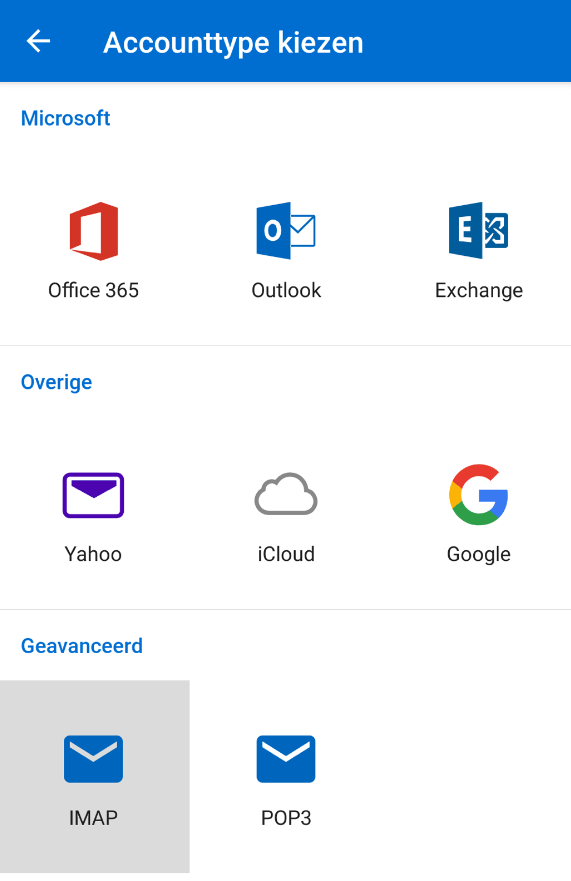Image resolution: width=571 pixels, height=881 pixels.
Task: Tap the Office 365 label
Action: tap(93, 290)
